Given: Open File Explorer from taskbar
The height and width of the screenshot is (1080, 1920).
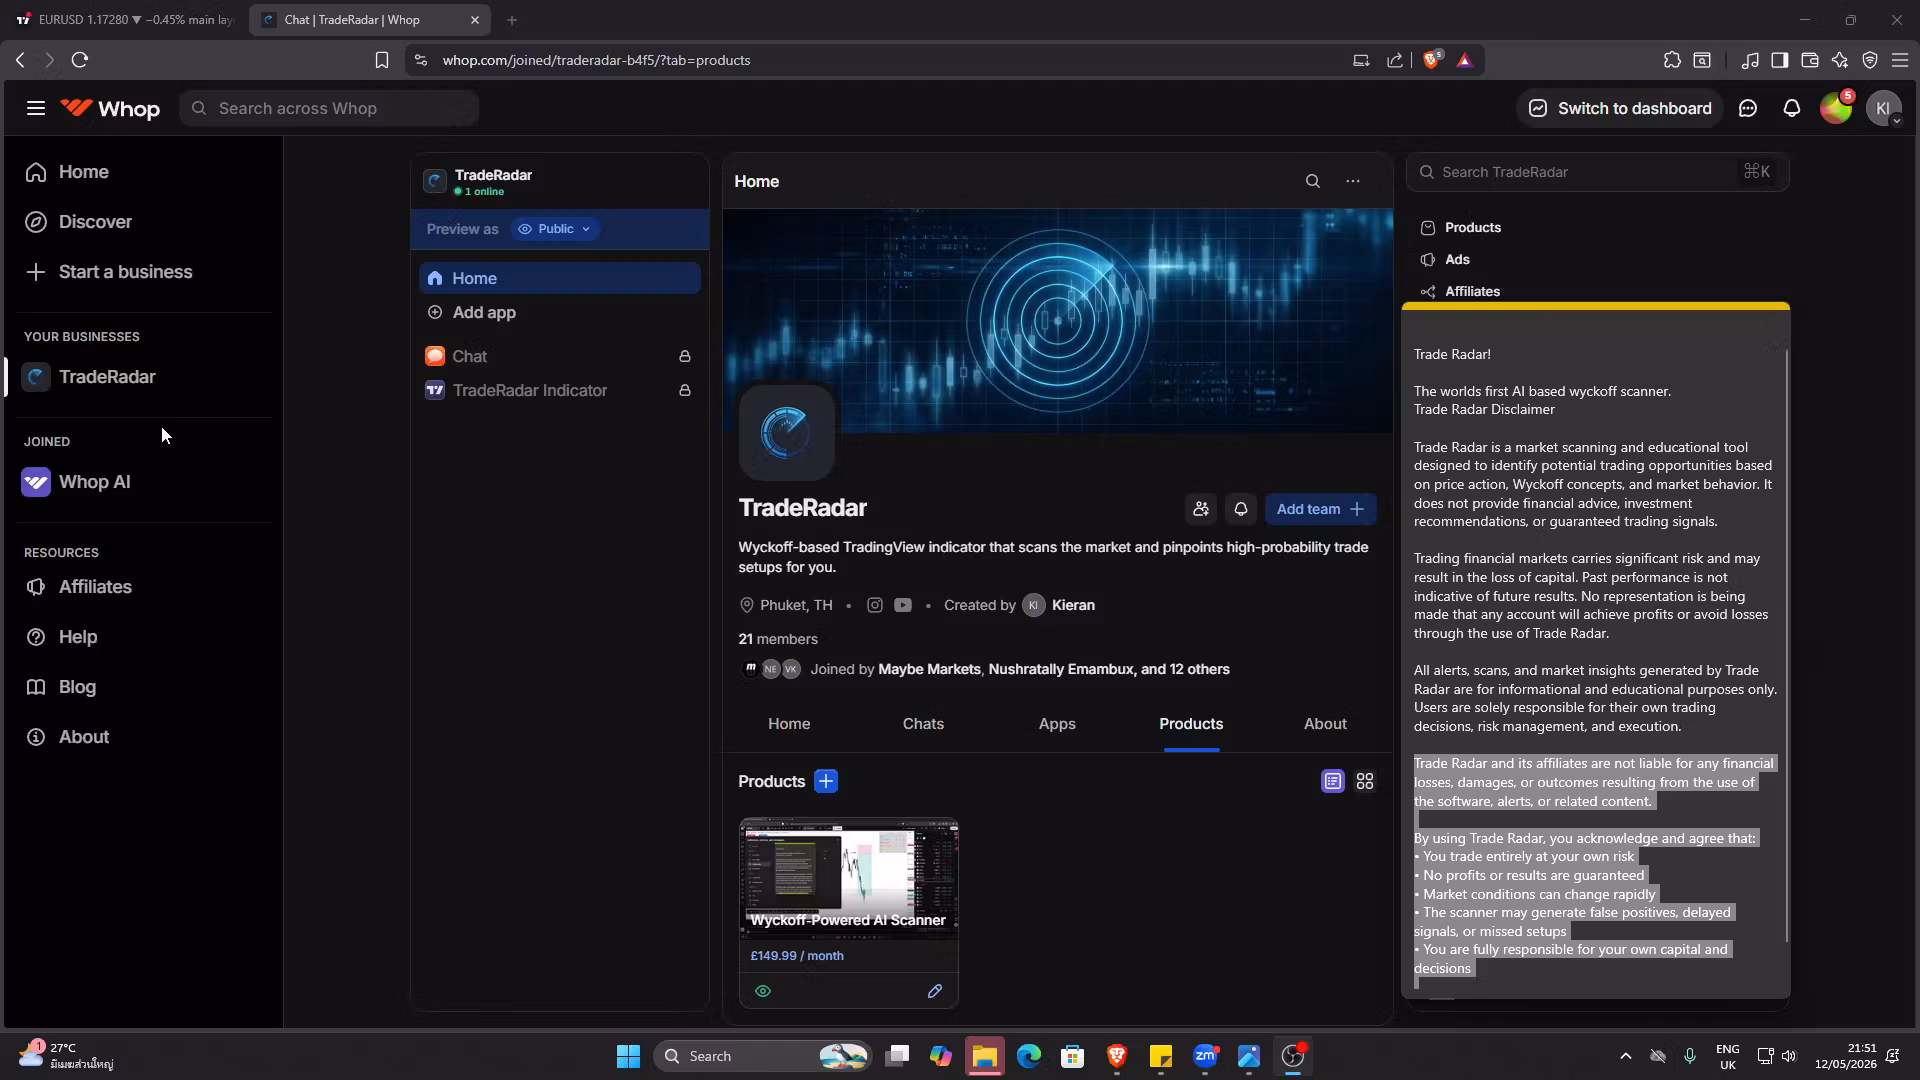Looking at the screenshot, I should pyautogui.click(x=985, y=1056).
